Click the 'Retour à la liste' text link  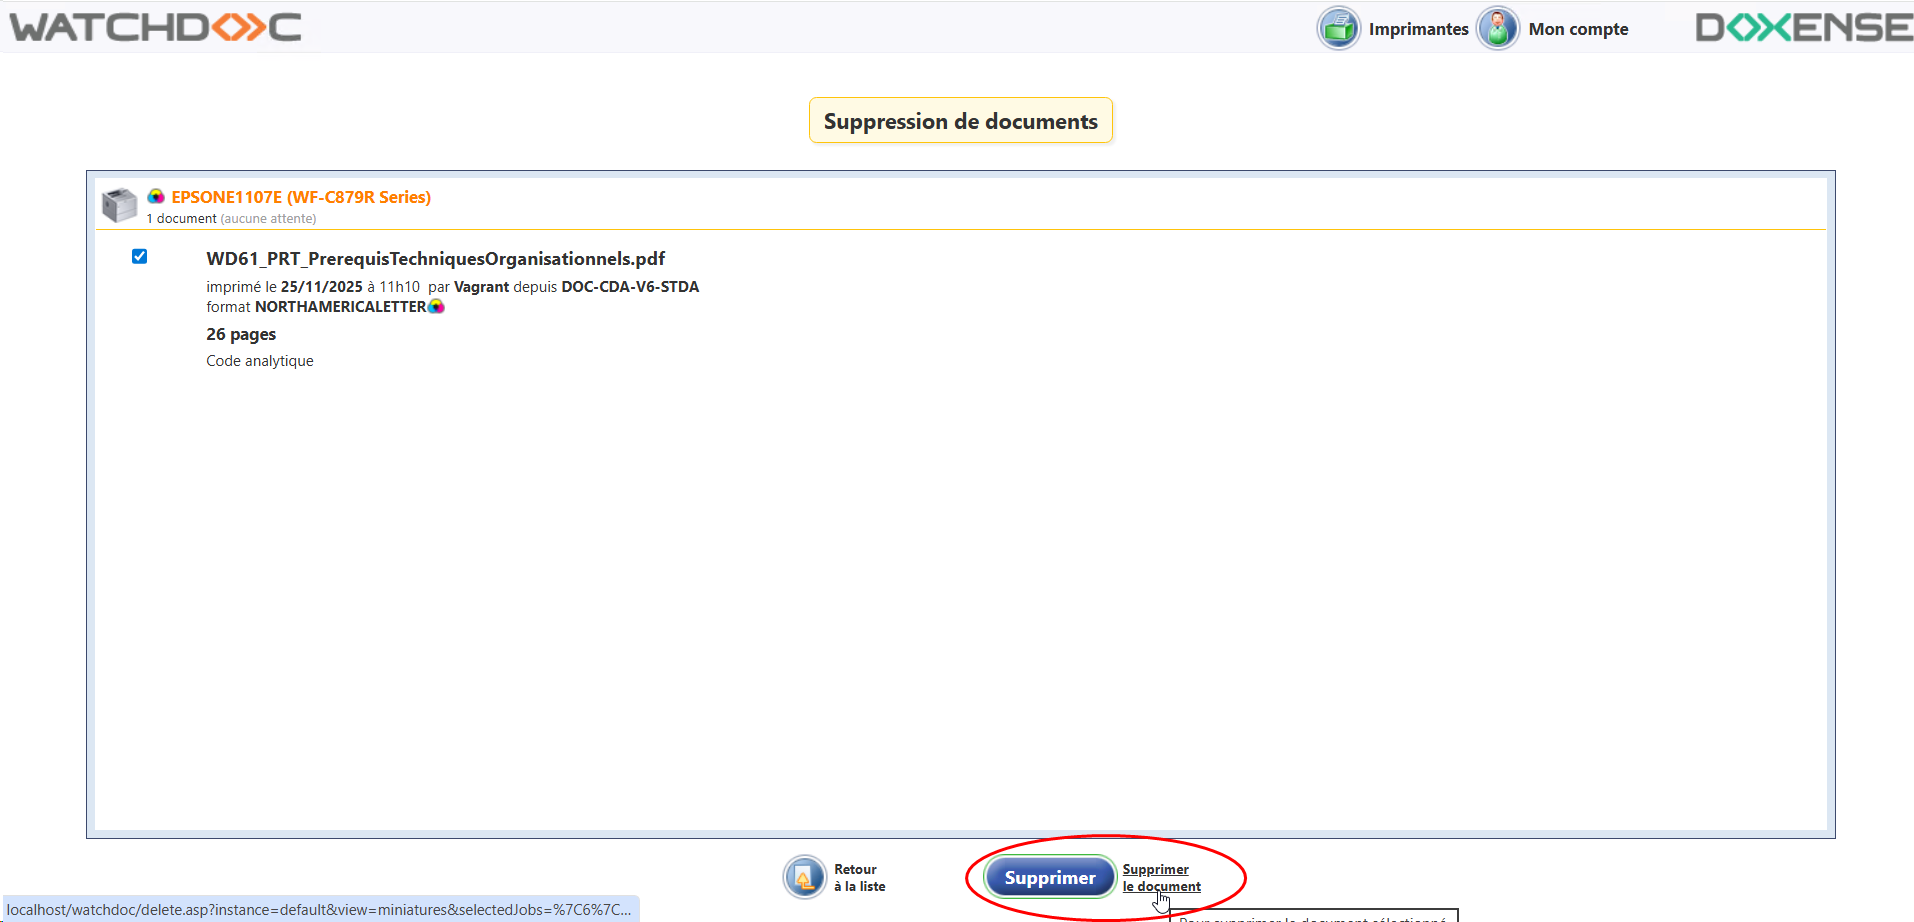click(859, 878)
